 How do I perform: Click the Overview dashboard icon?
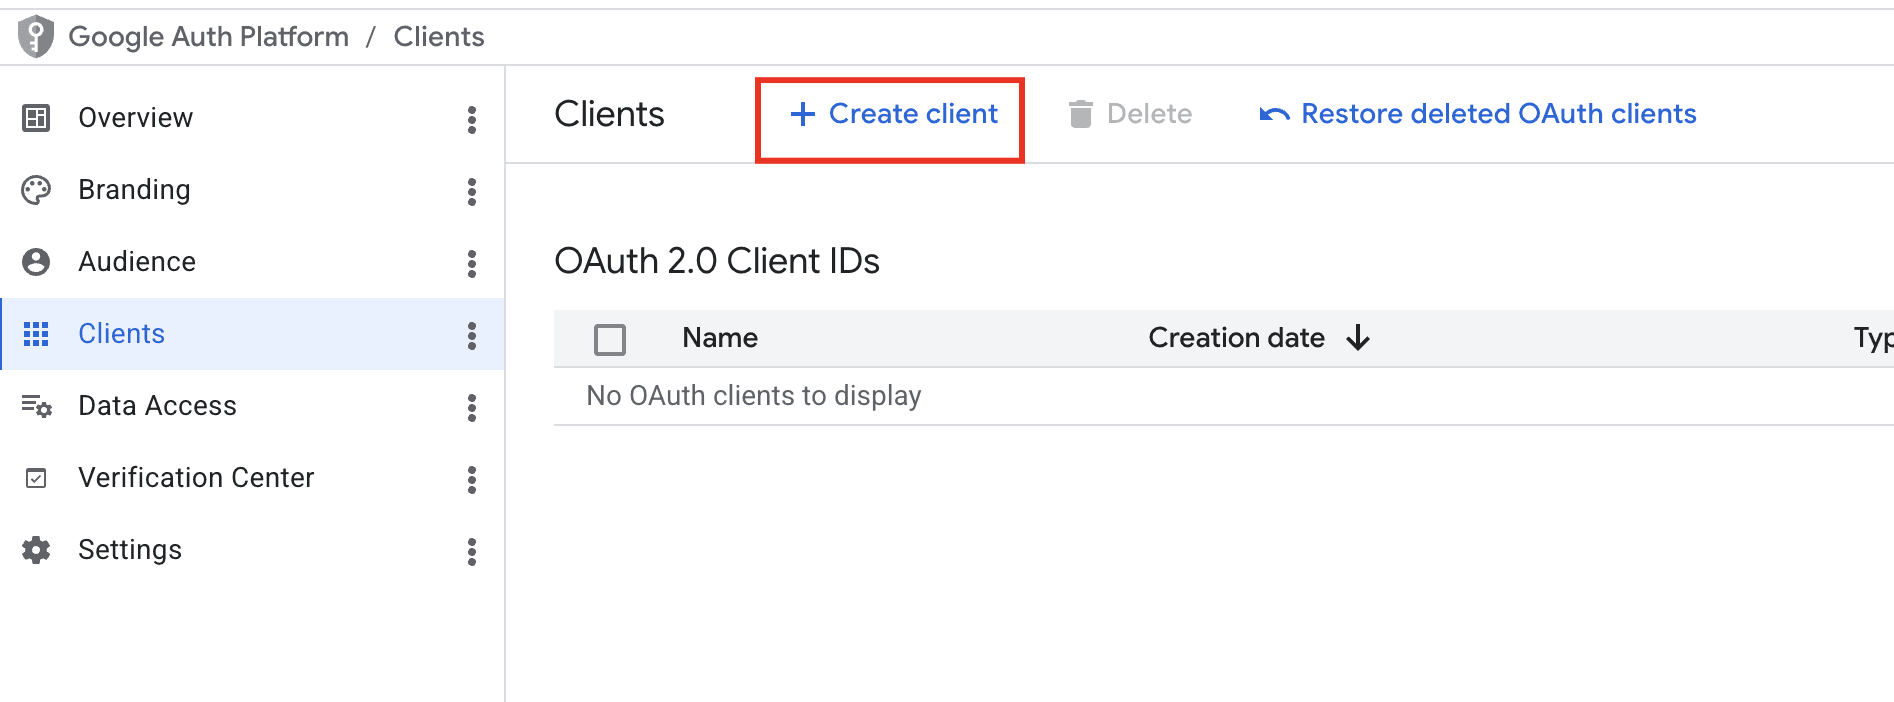36,118
